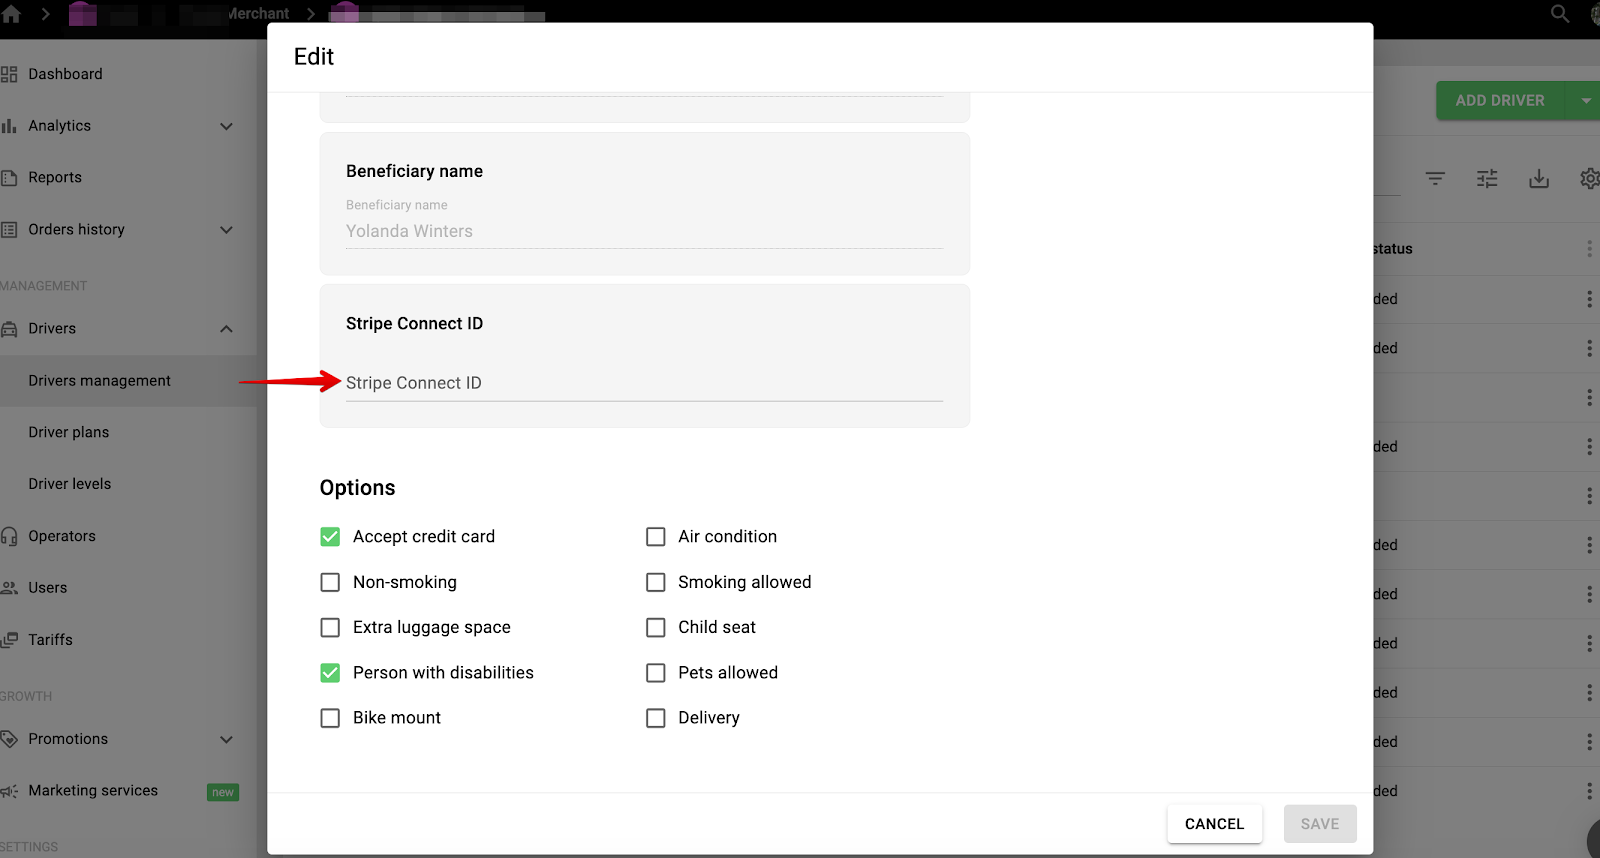Uncheck Accept credit card option
Screen dimensions: 1600x858
coord(330,537)
